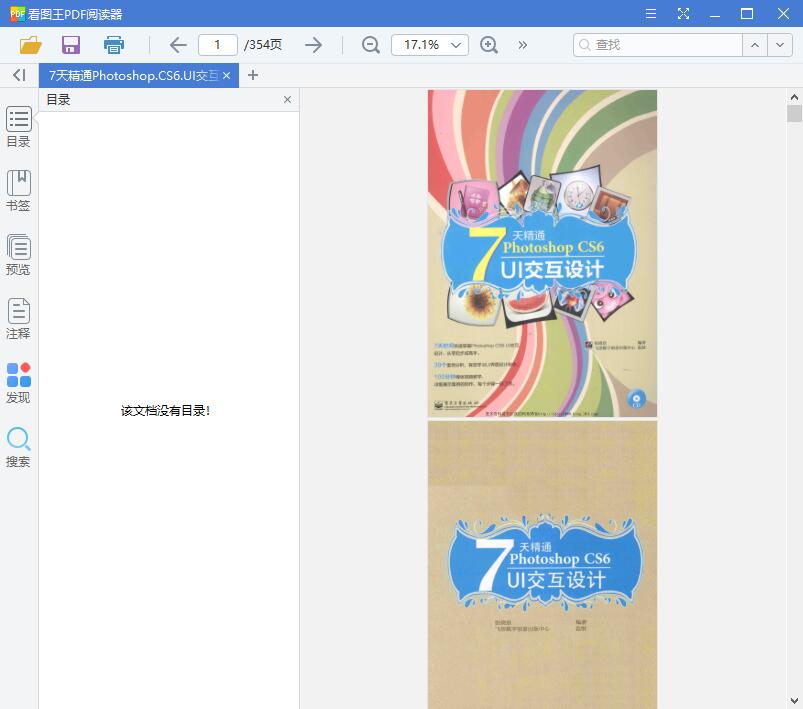Close the 7天精通Photoshop.CS6 tab
803x709 pixels.
click(226, 76)
